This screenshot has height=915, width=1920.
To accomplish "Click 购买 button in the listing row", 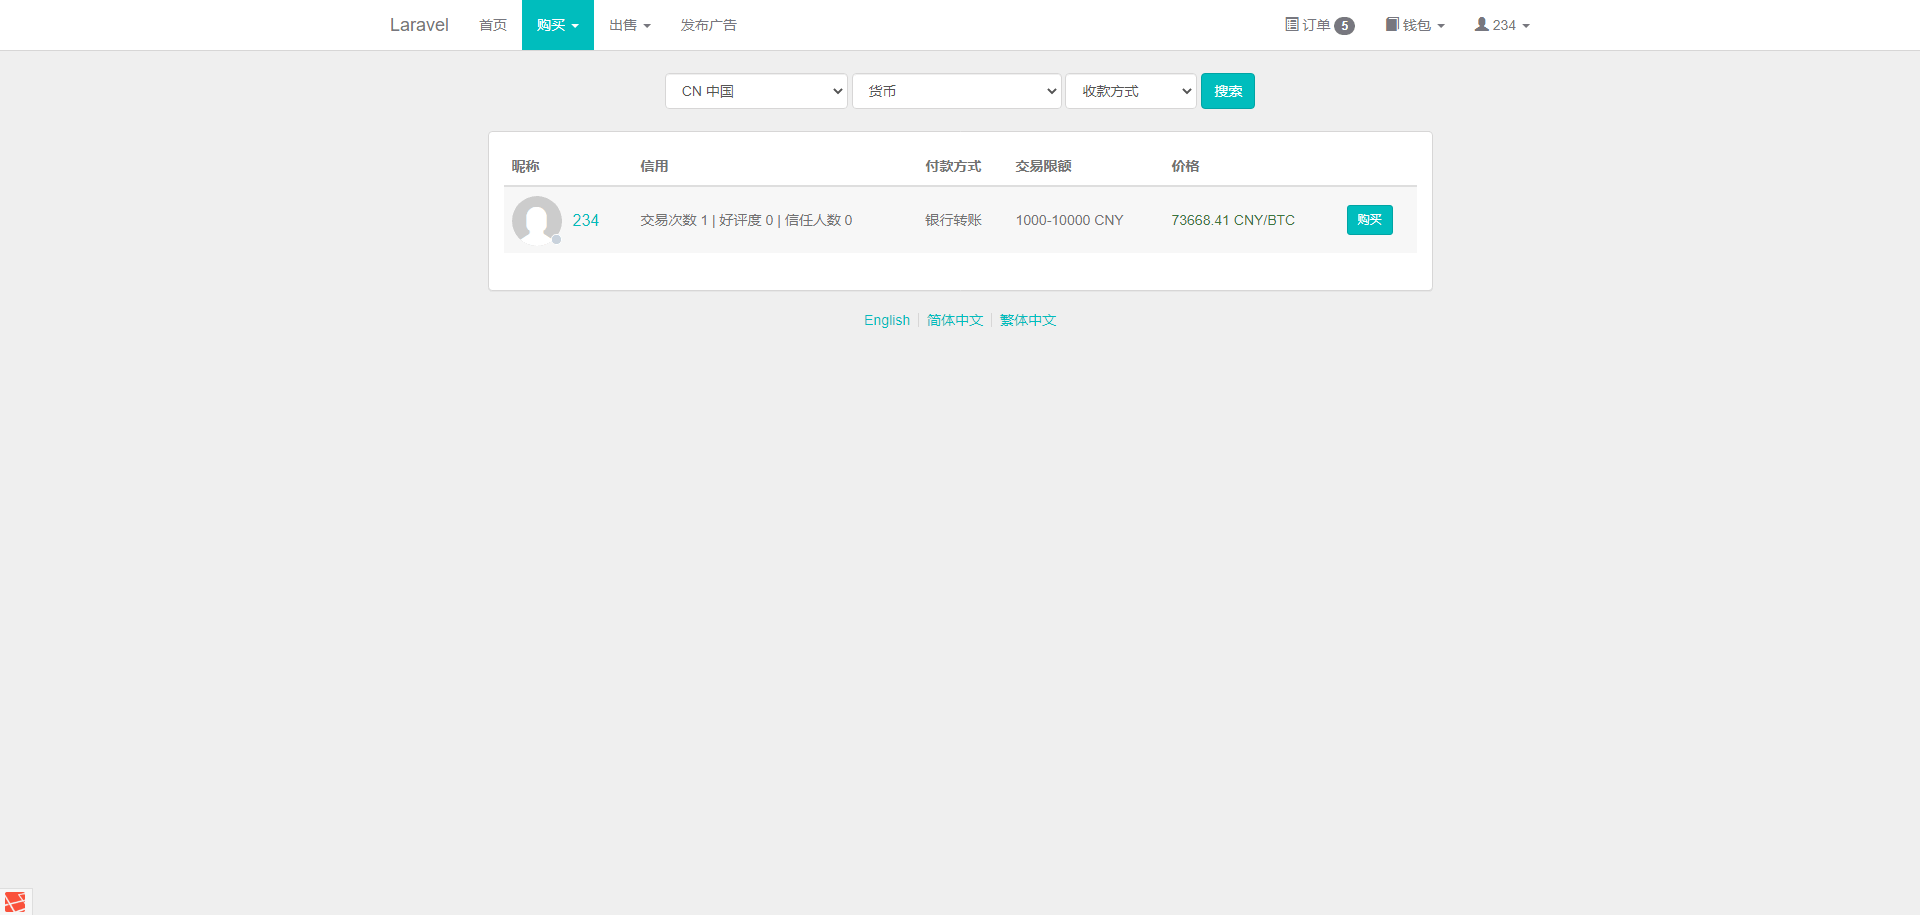I will (1369, 220).
